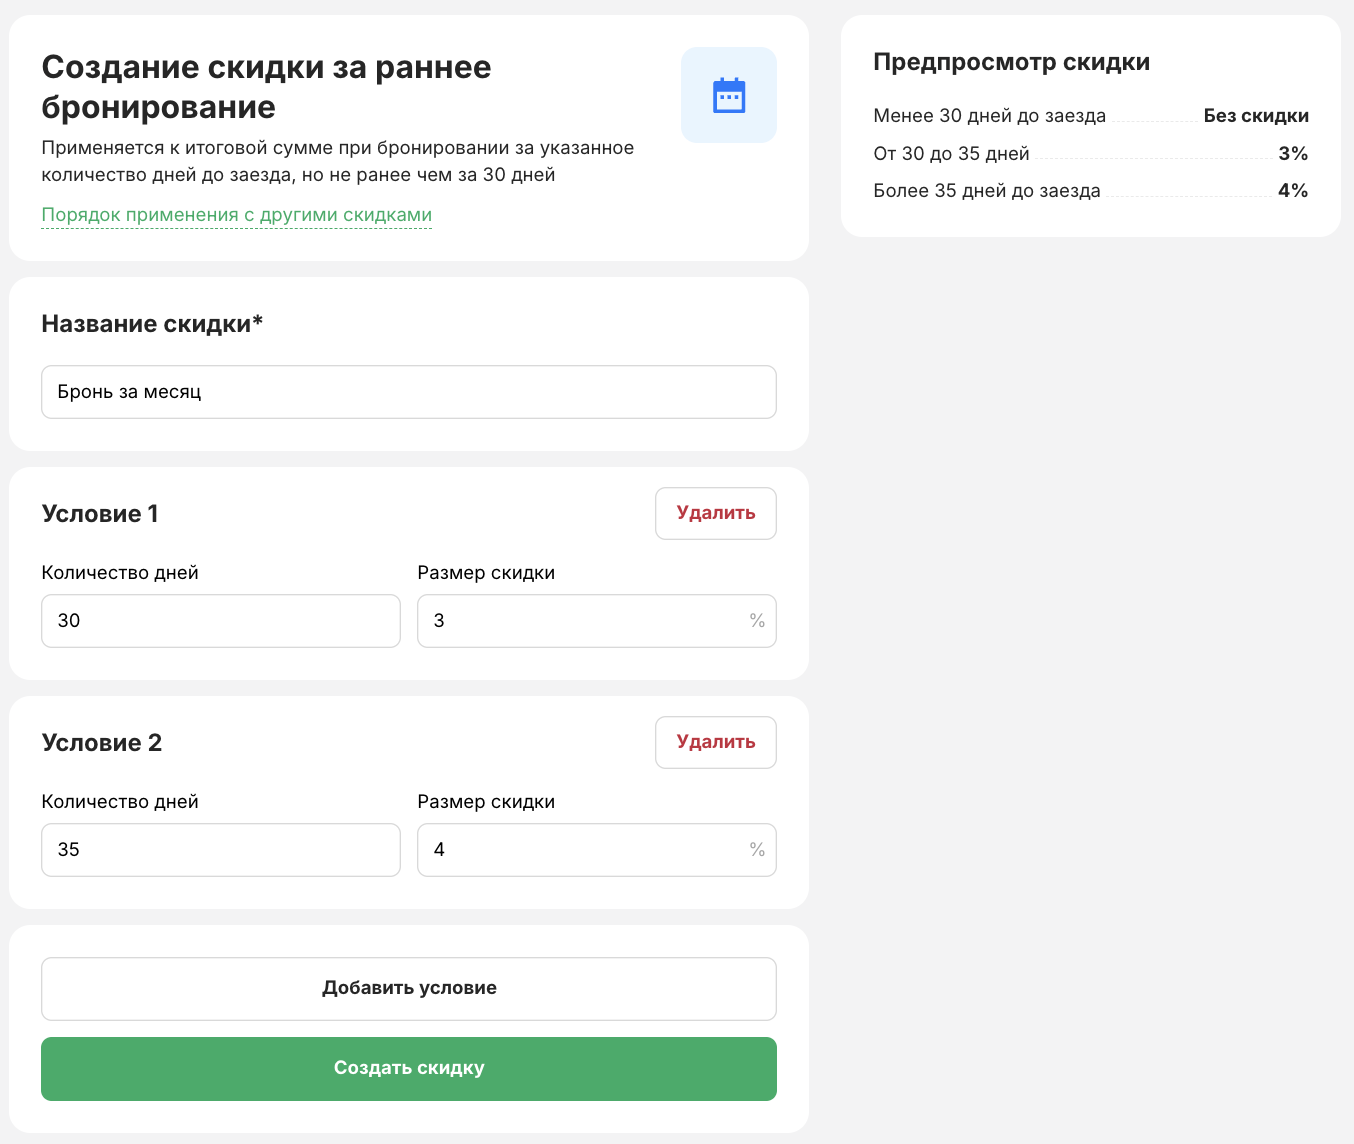The width and height of the screenshot is (1354, 1144).
Task: Submit with the green 'Создать скидку' button
Action: pos(409,1069)
